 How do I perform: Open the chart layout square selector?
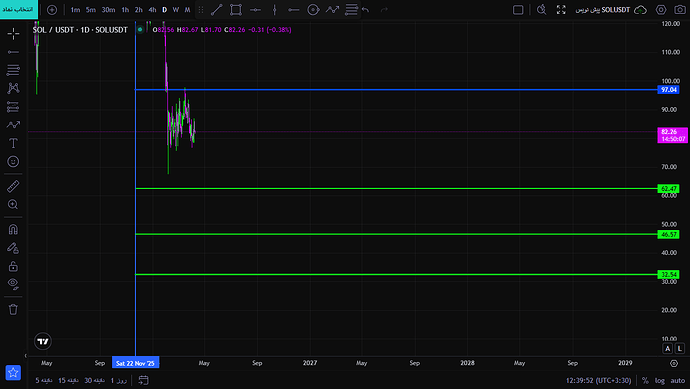tap(518, 10)
